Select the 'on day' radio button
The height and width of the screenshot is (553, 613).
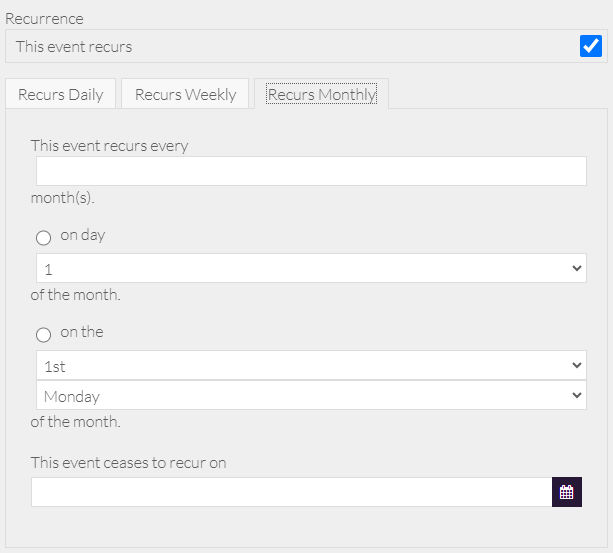pyautogui.click(x=43, y=238)
